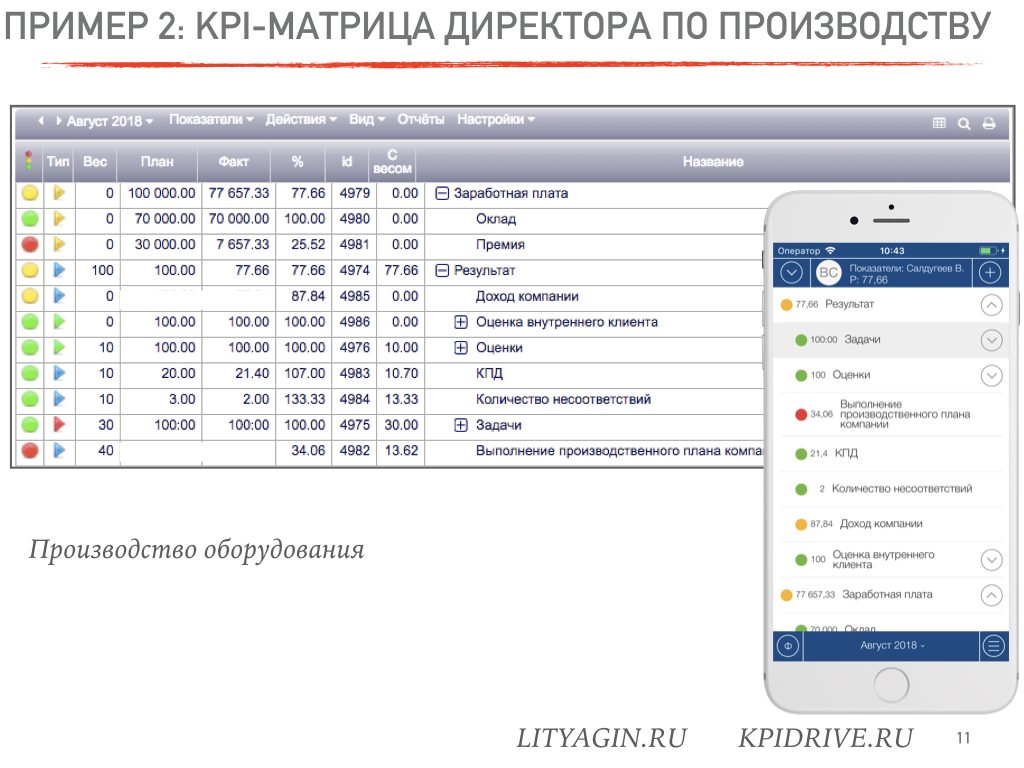Screen dimensions: 1024x768
Task: Select the Премия row name
Action: pyautogui.click(x=500, y=245)
